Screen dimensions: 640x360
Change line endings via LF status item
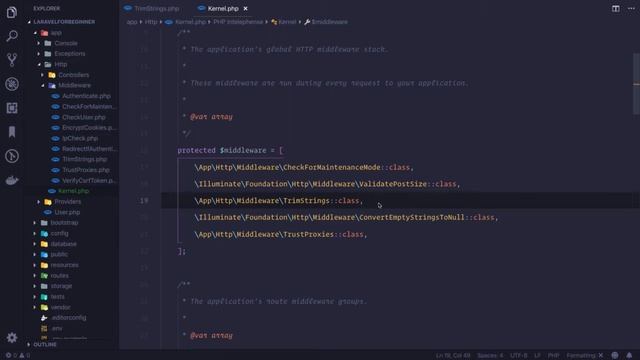(538, 356)
